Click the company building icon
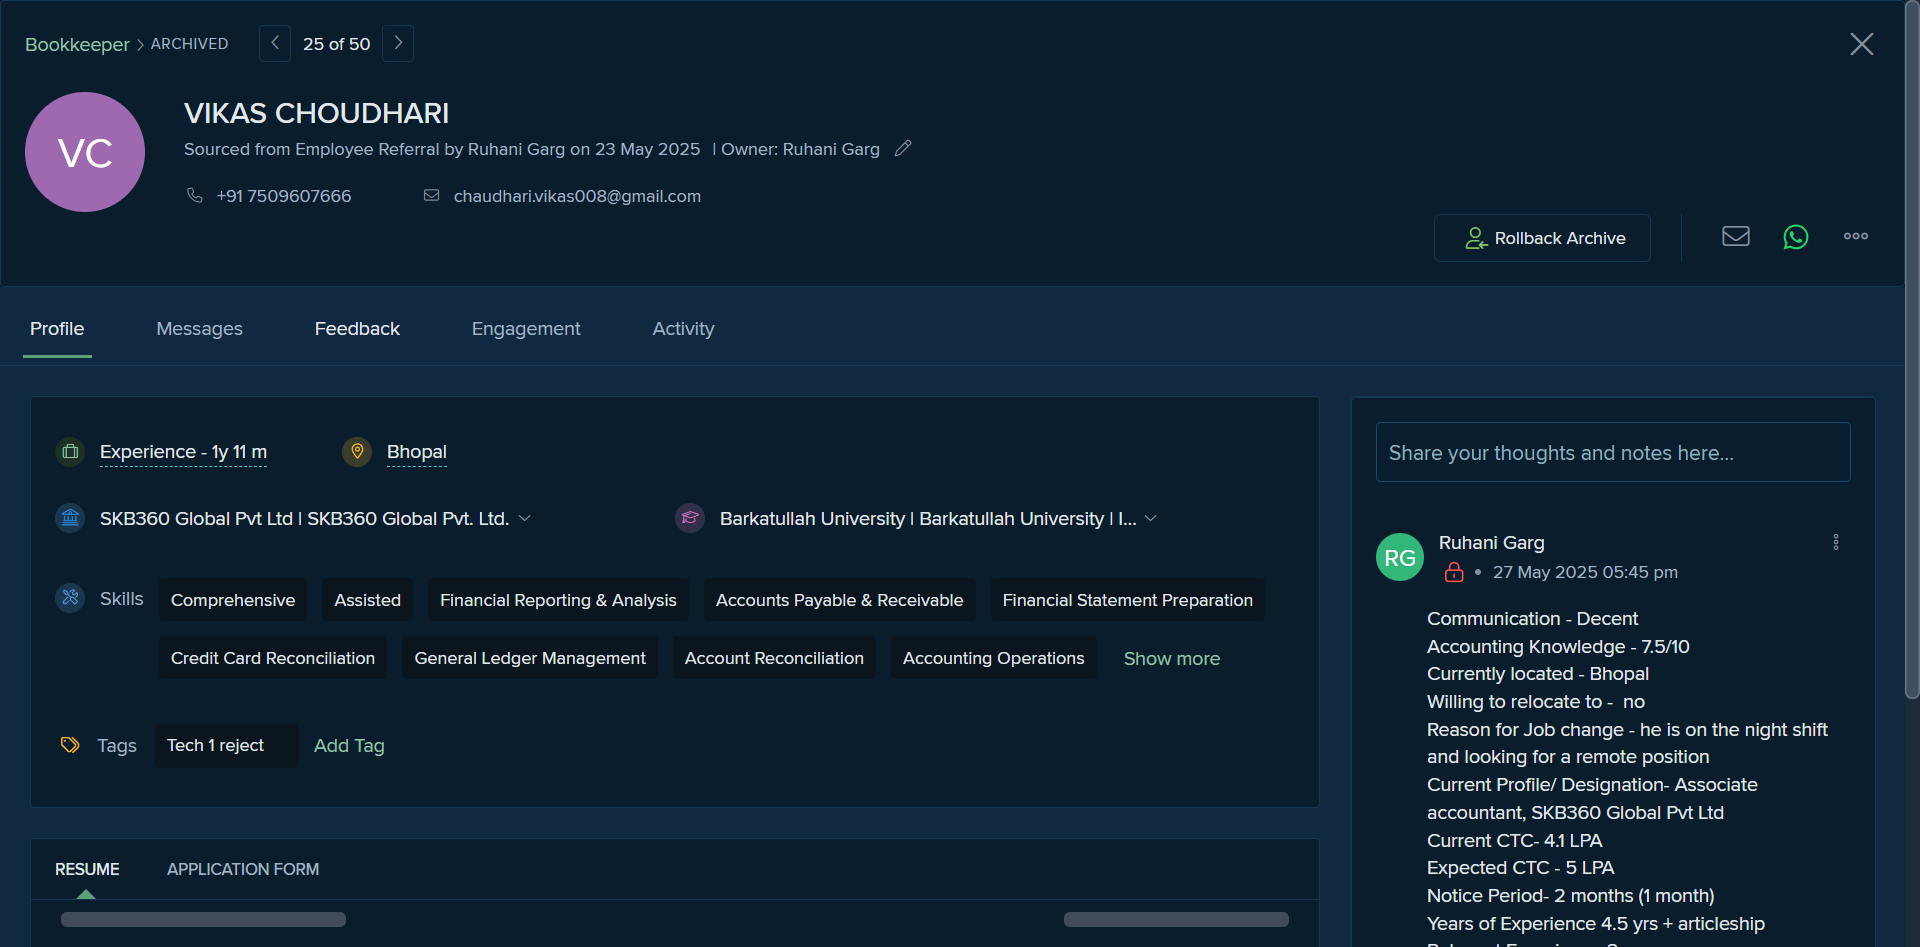Screen dimensions: 1920x947 [x=70, y=518]
